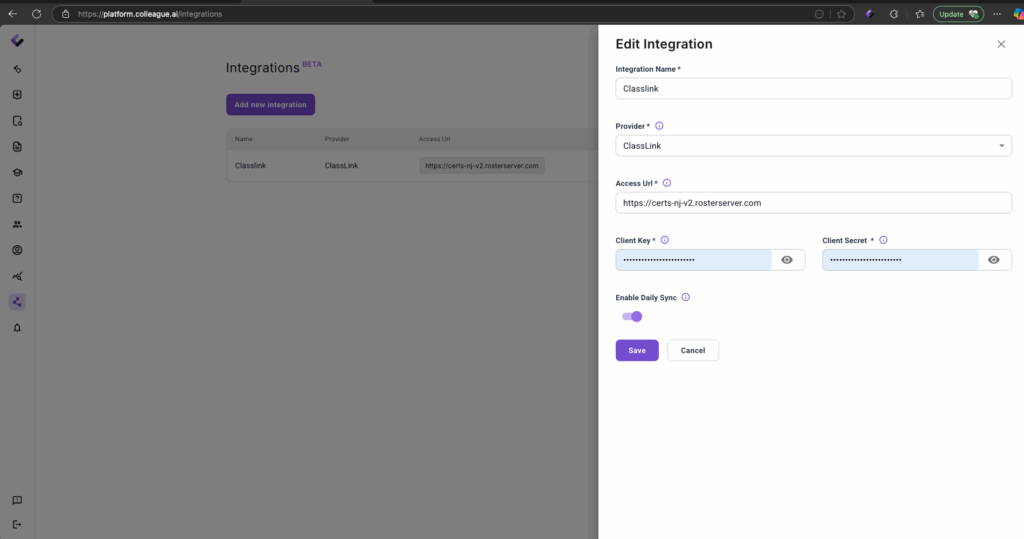Disable the Enable Daily Sync toggle
Viewport: 1024px width, 539px height.
click(x=632, y=316)
